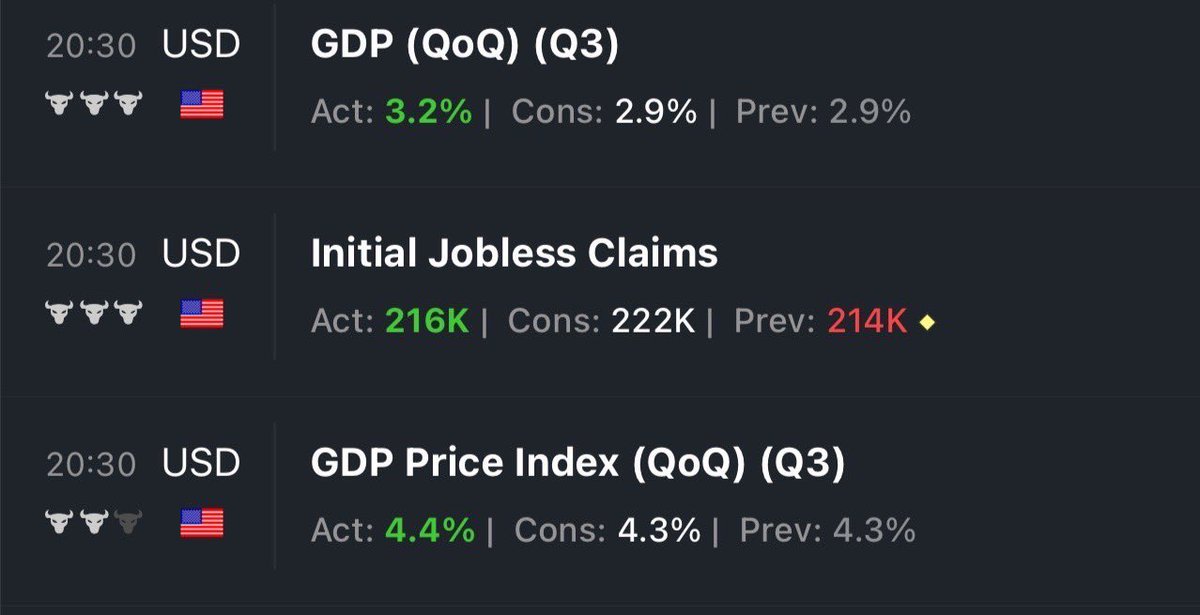Image resolution: width=1200 pixels, height=615 pixels.
Task: Click the 20:30 time on the Jobless Claims row
Action: (91, 255)
